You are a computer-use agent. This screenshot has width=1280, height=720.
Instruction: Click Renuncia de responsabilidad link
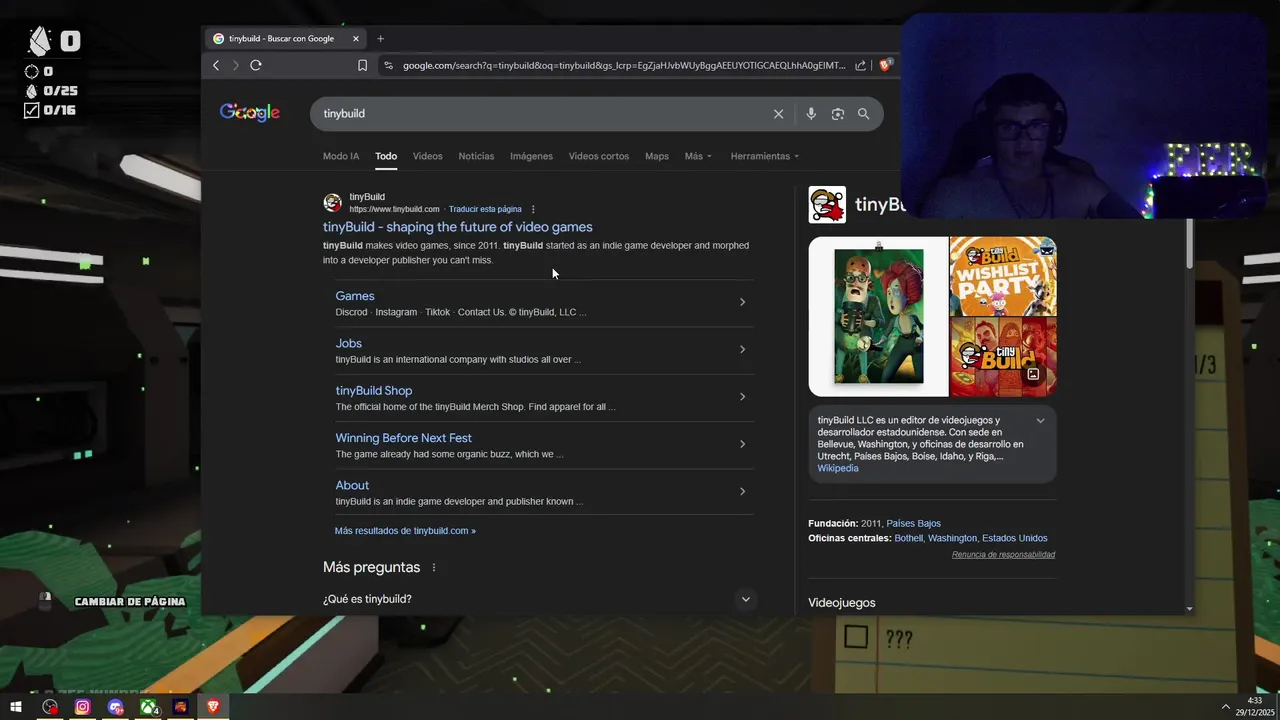click(1003, 554)
